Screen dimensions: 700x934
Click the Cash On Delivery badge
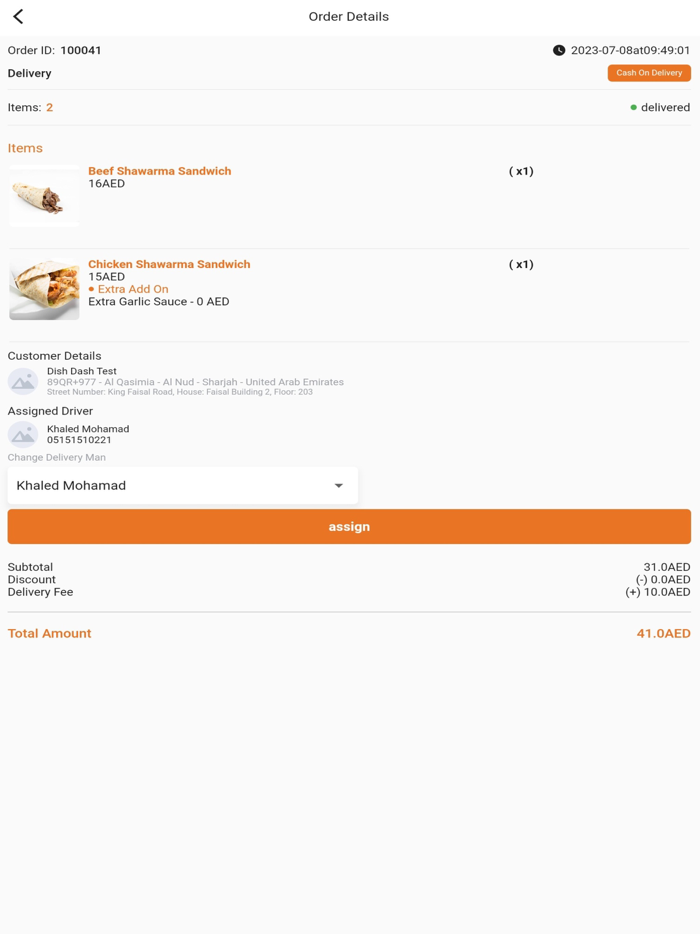648,72
